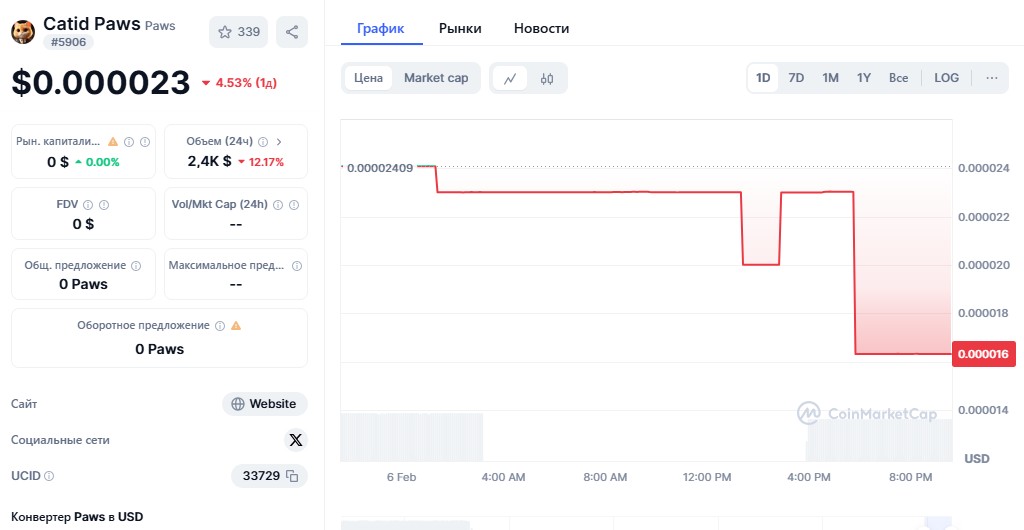This screenshot has width=1024, height=530.
Task: Toggle chart to Market cap view
Action: point(436,78)
